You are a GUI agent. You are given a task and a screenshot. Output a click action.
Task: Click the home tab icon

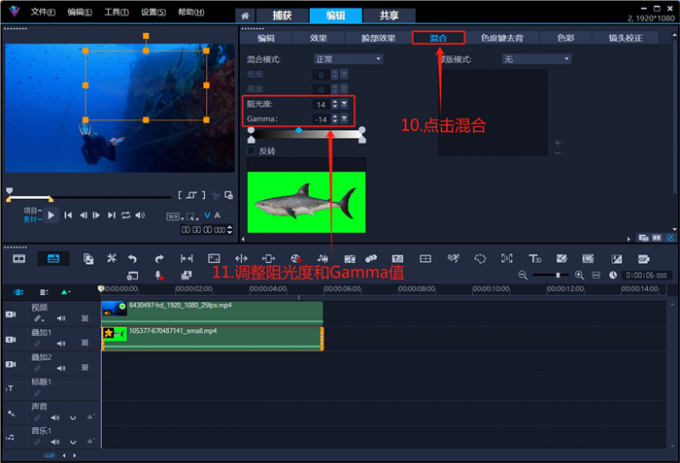[x=245, y=16]
